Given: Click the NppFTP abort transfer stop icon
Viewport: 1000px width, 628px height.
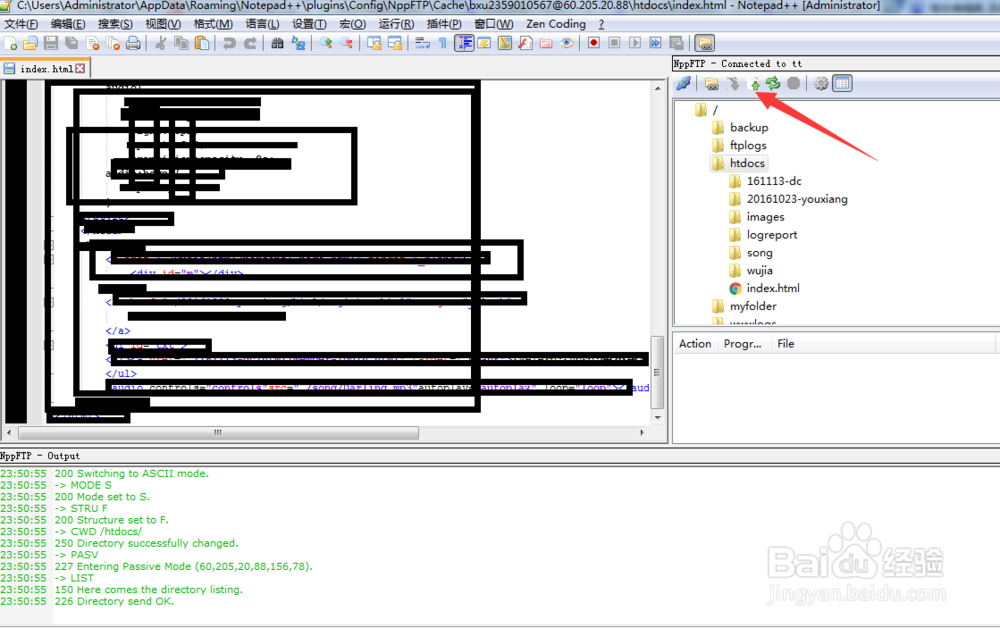Looking at the screenshot, I should tap(794, 83).
